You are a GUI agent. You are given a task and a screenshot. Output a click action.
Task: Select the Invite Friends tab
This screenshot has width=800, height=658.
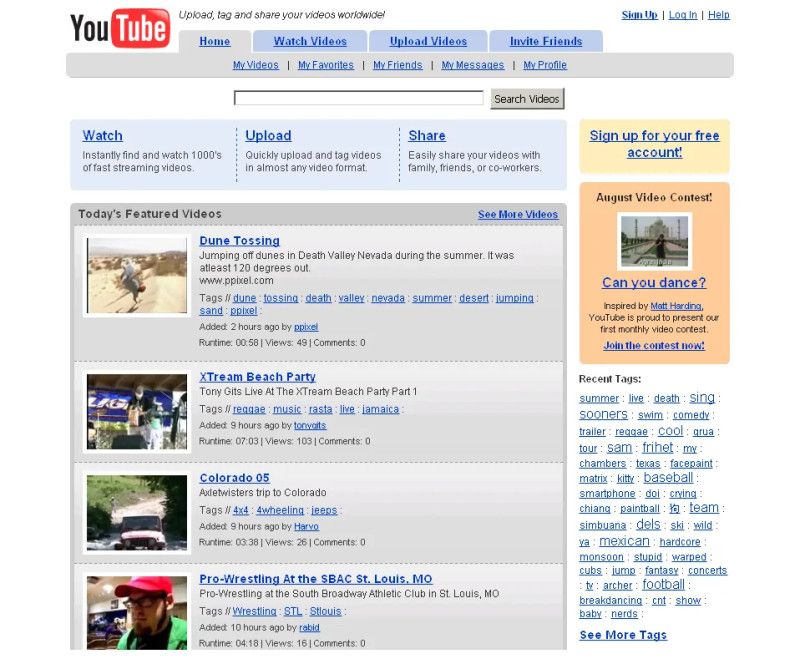(546, 41)
